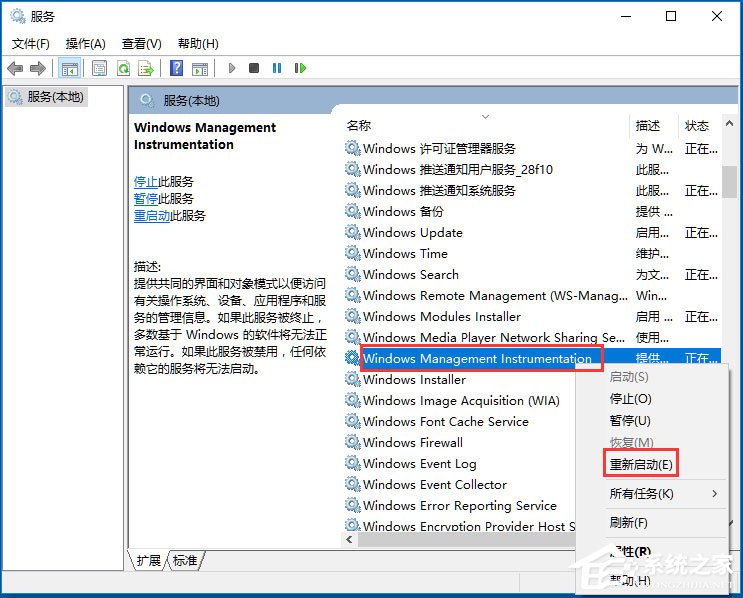The width and height of the screenshot is (743, 598).
Task: Open the 操作(A) menu
Action: [85, 44]
